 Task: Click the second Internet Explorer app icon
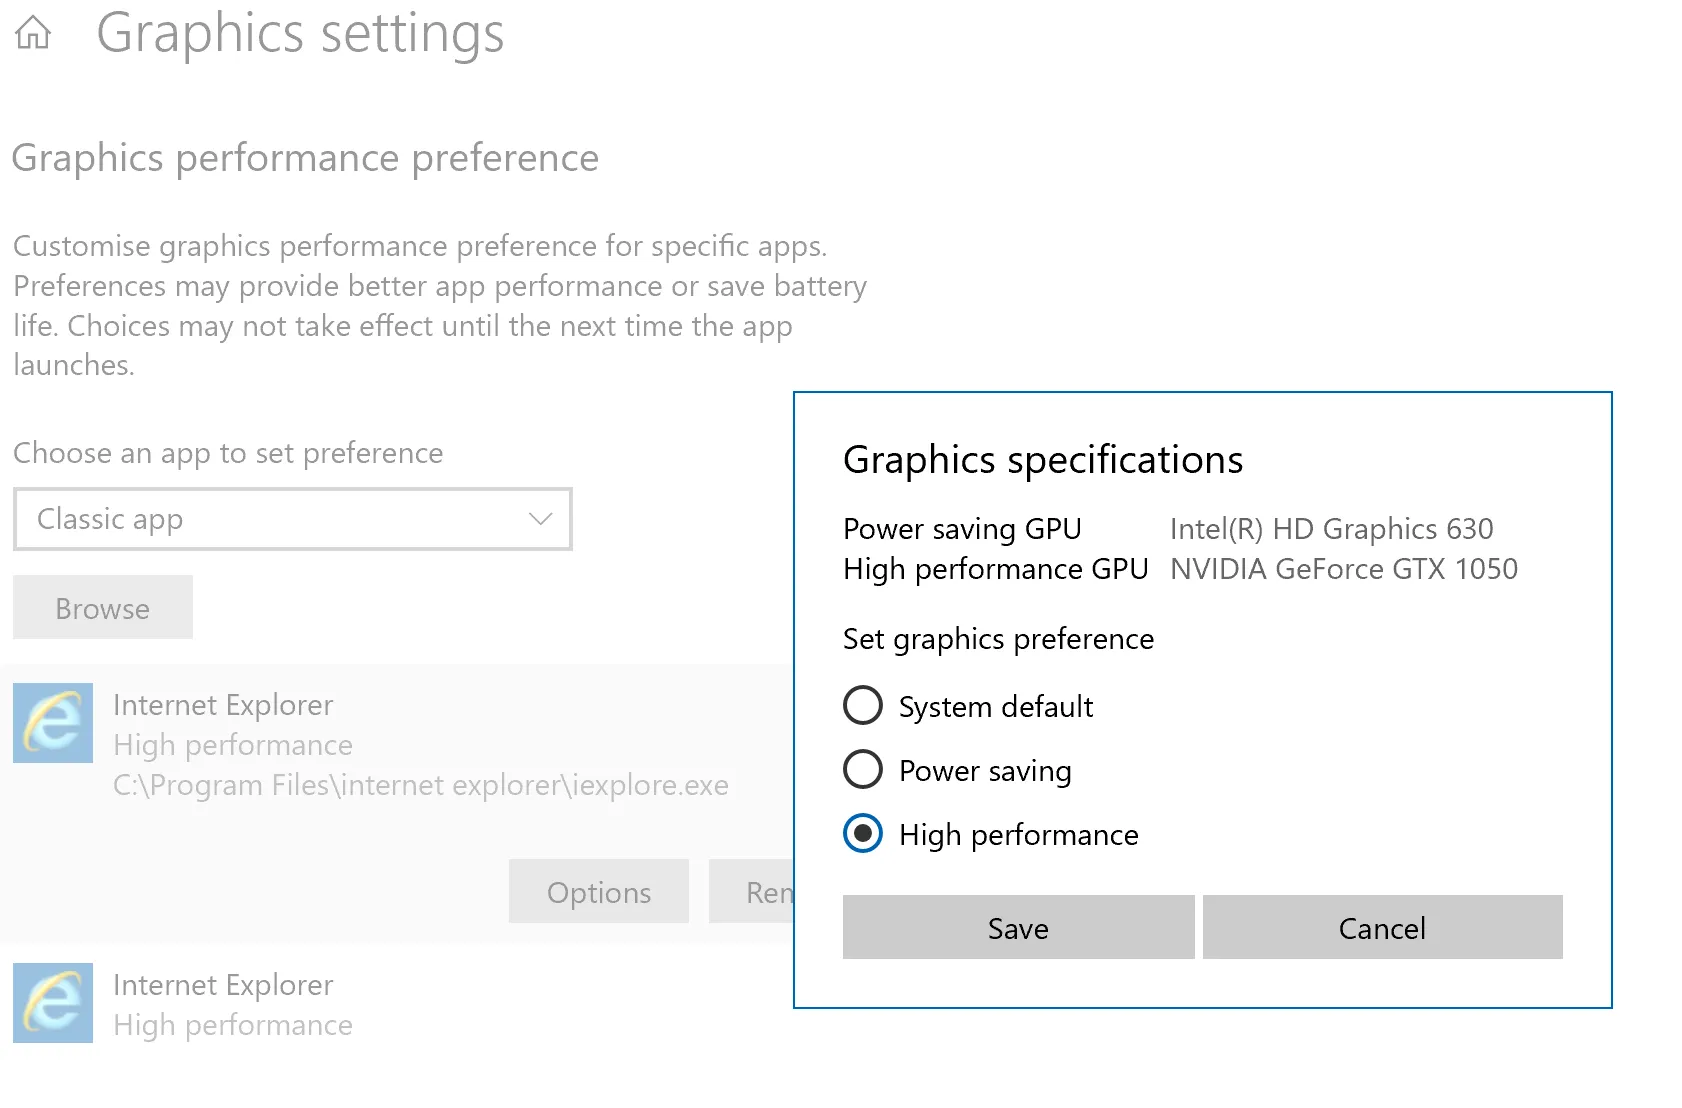tap(53, 1003)
